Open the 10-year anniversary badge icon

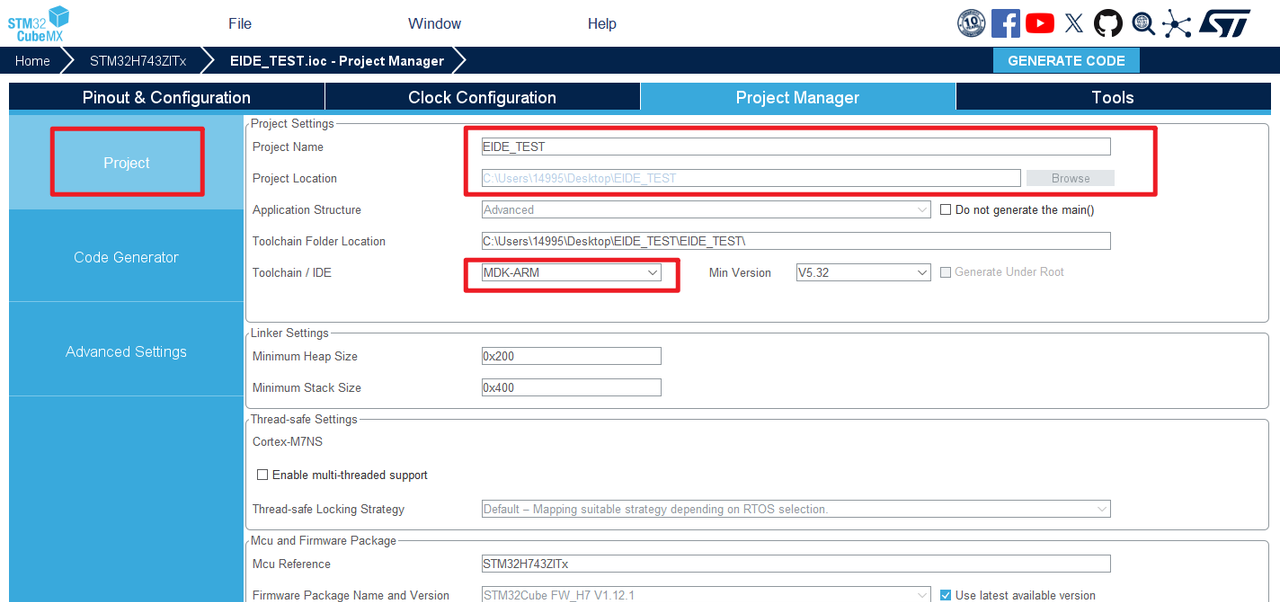(x=972, y=23)
